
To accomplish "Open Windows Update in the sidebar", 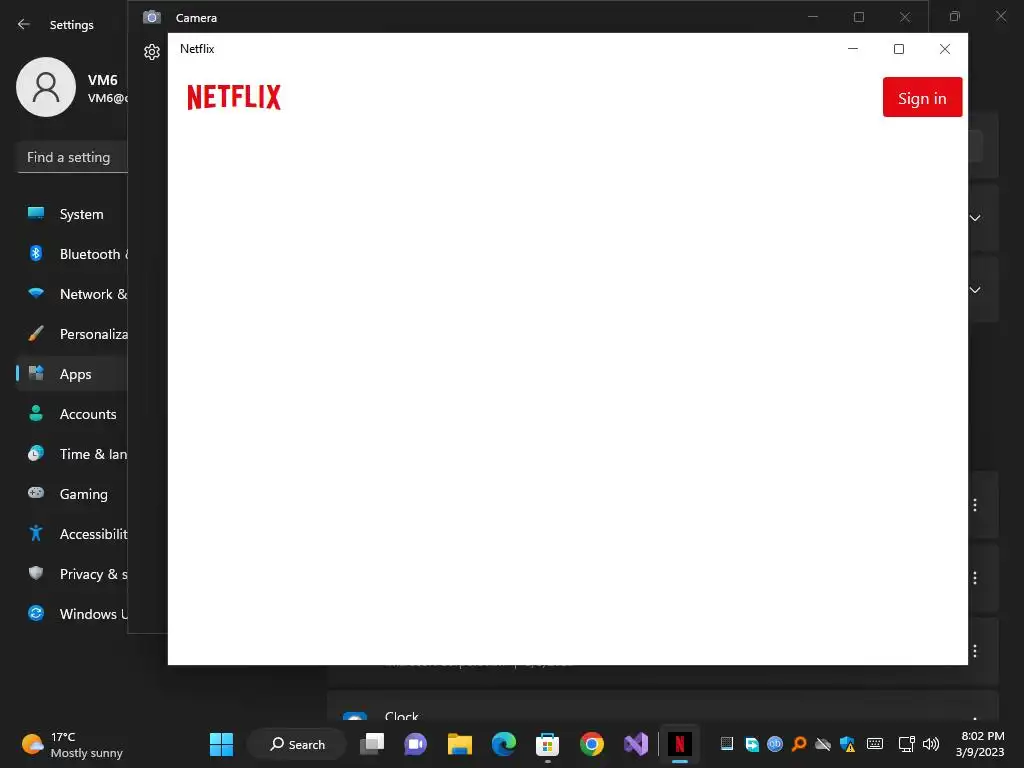I will pyautogui.click(x=72, y=614).
